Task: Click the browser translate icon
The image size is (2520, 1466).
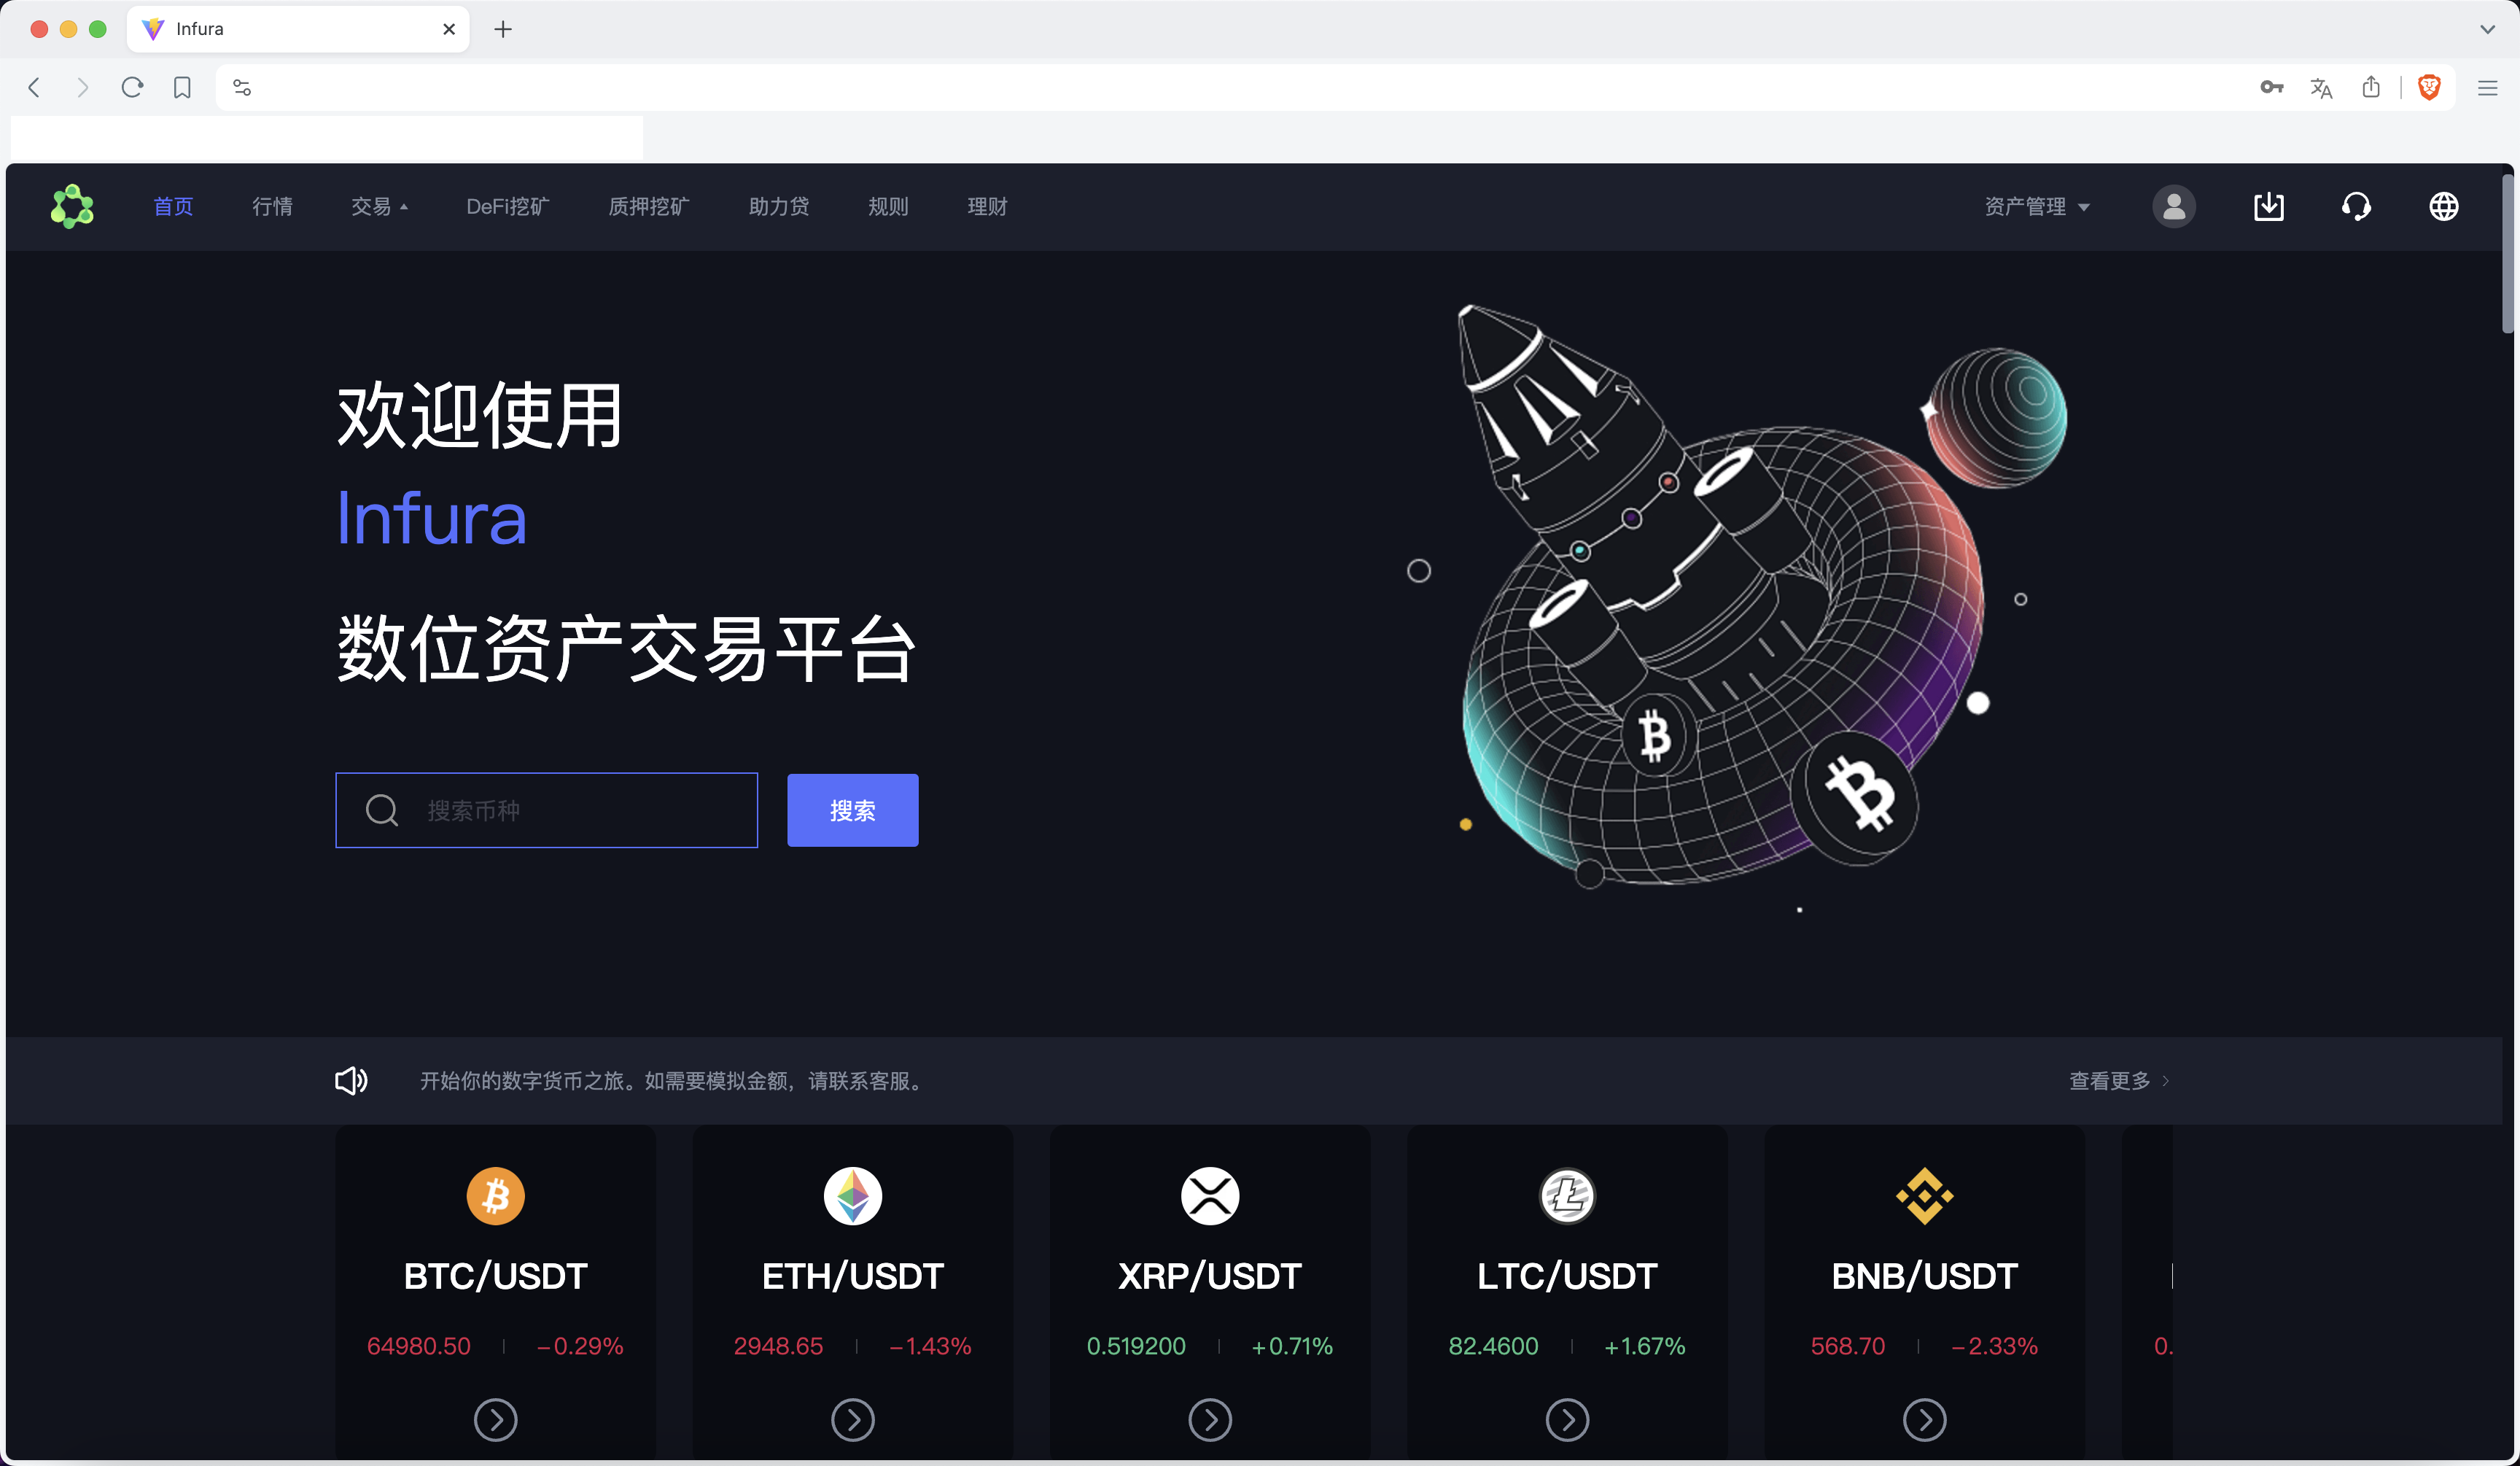Action: 2321,88
